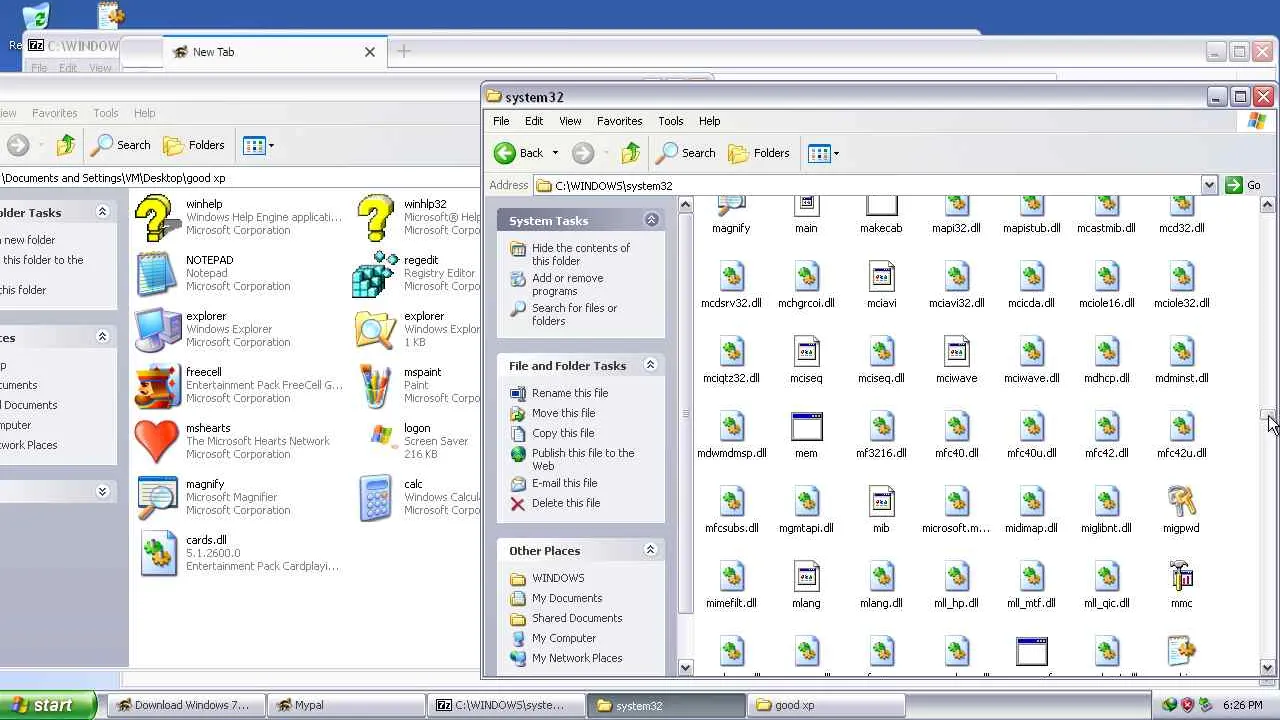
Task: Select the freecell icon in good xp window
Action: click(157, 387)
